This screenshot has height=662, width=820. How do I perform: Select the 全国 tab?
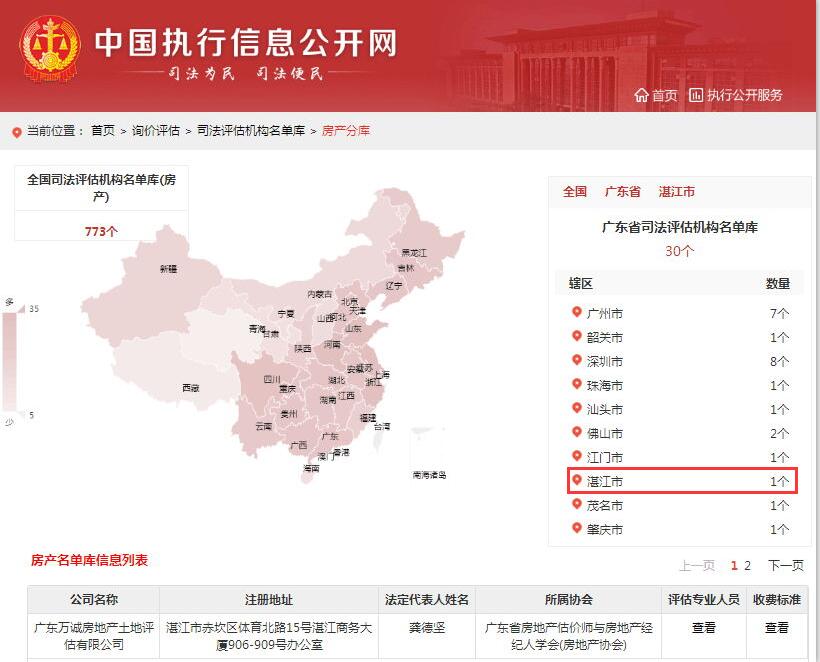tap(575, 192)
